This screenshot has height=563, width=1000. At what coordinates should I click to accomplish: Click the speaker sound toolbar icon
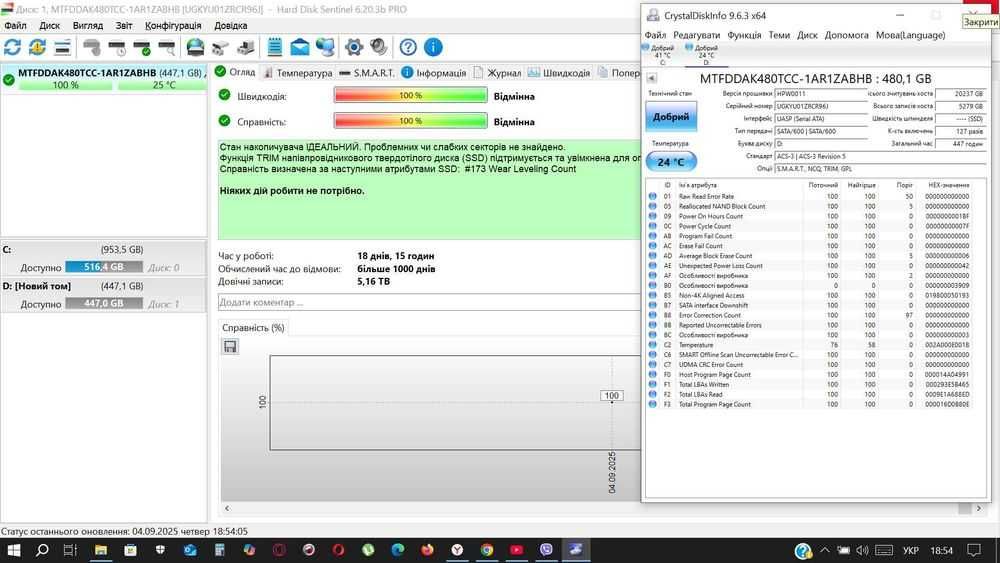click(x=379, y=47)
